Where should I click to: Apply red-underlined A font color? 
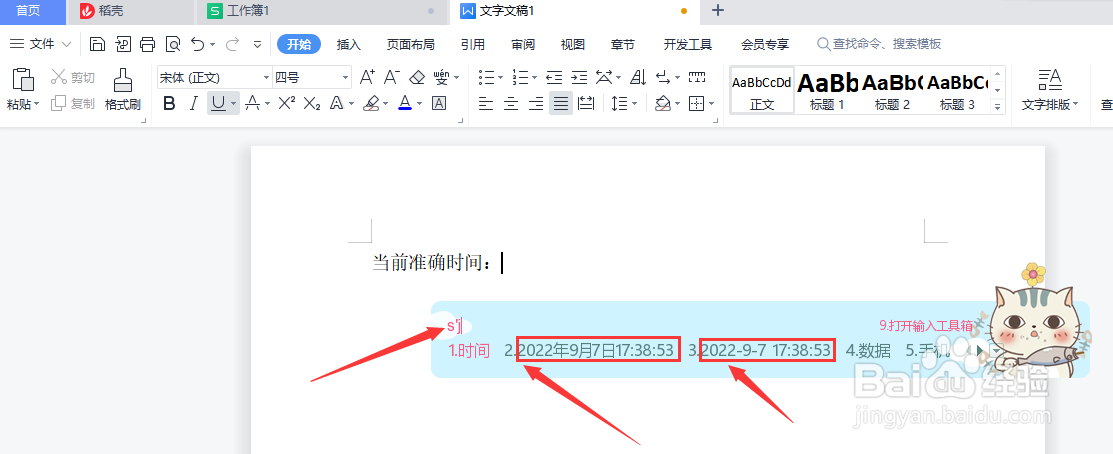pyautogui.click(x=405, y=104)
